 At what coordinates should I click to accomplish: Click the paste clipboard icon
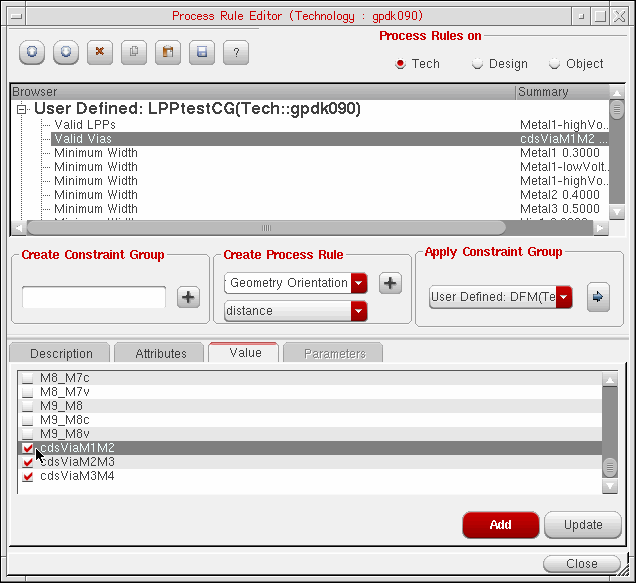(167, 51)
